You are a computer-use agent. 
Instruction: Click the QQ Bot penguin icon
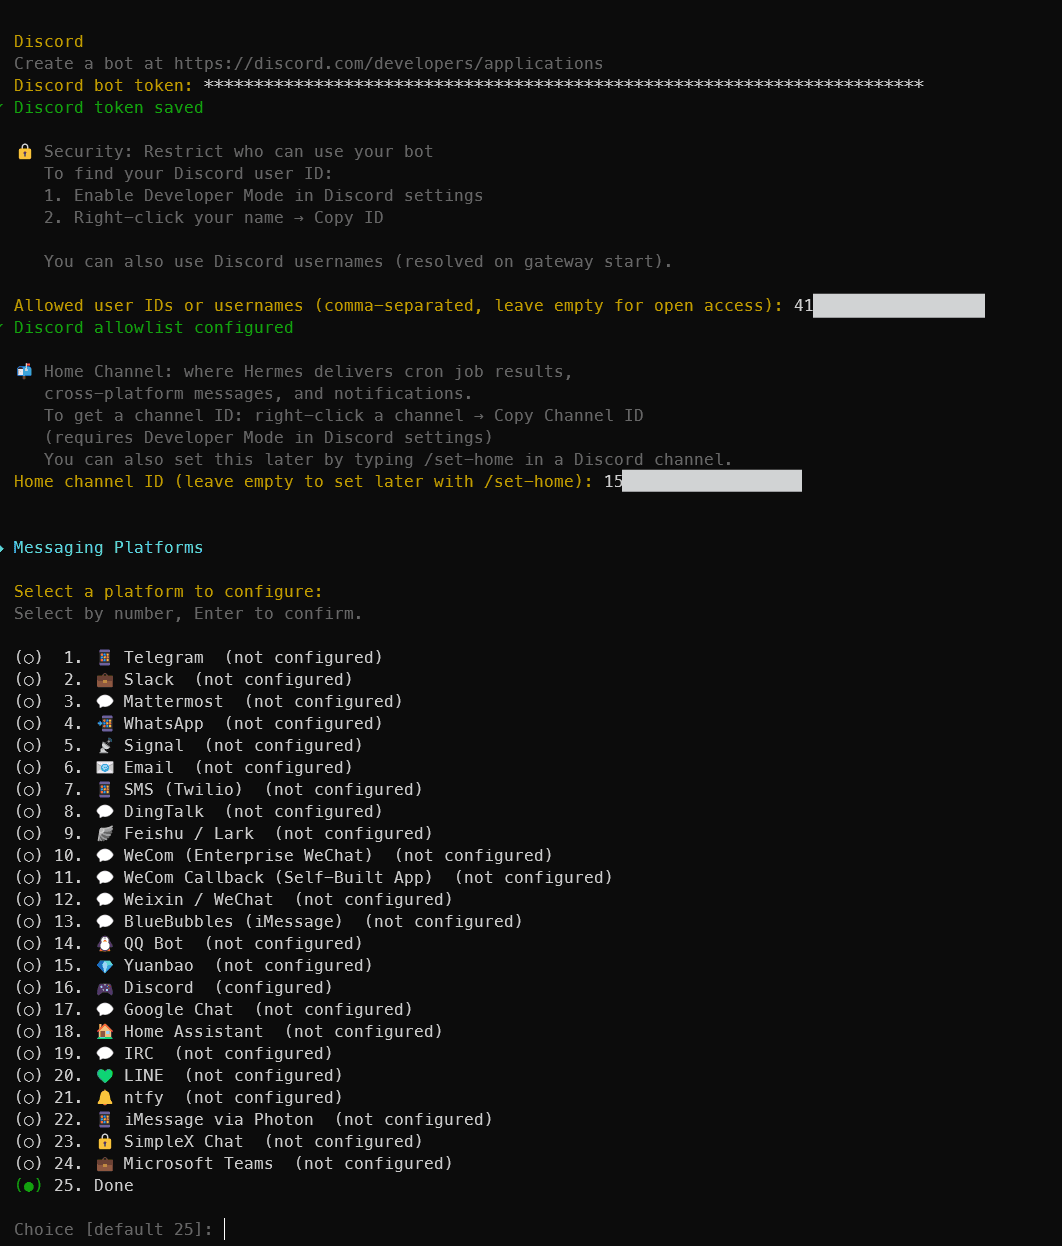click(104, 944)
